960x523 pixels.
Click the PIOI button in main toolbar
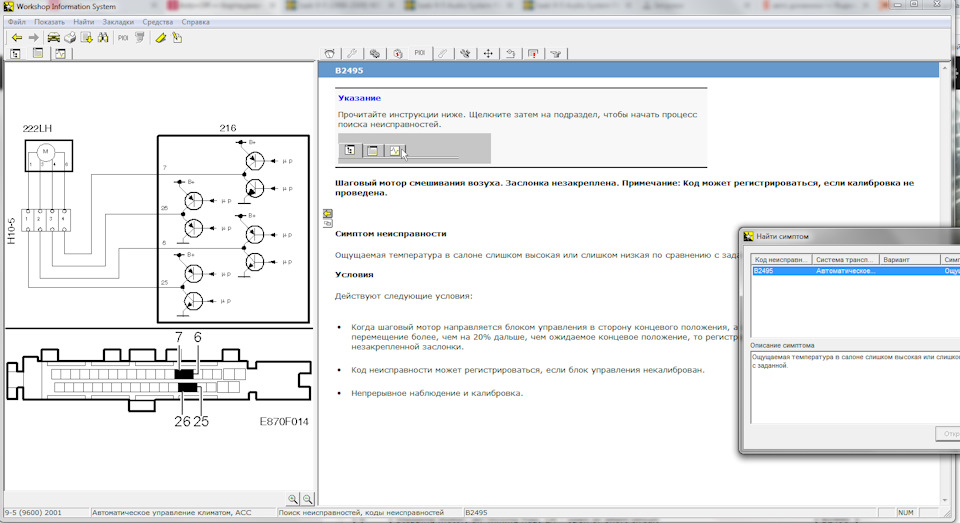[124, 38]
